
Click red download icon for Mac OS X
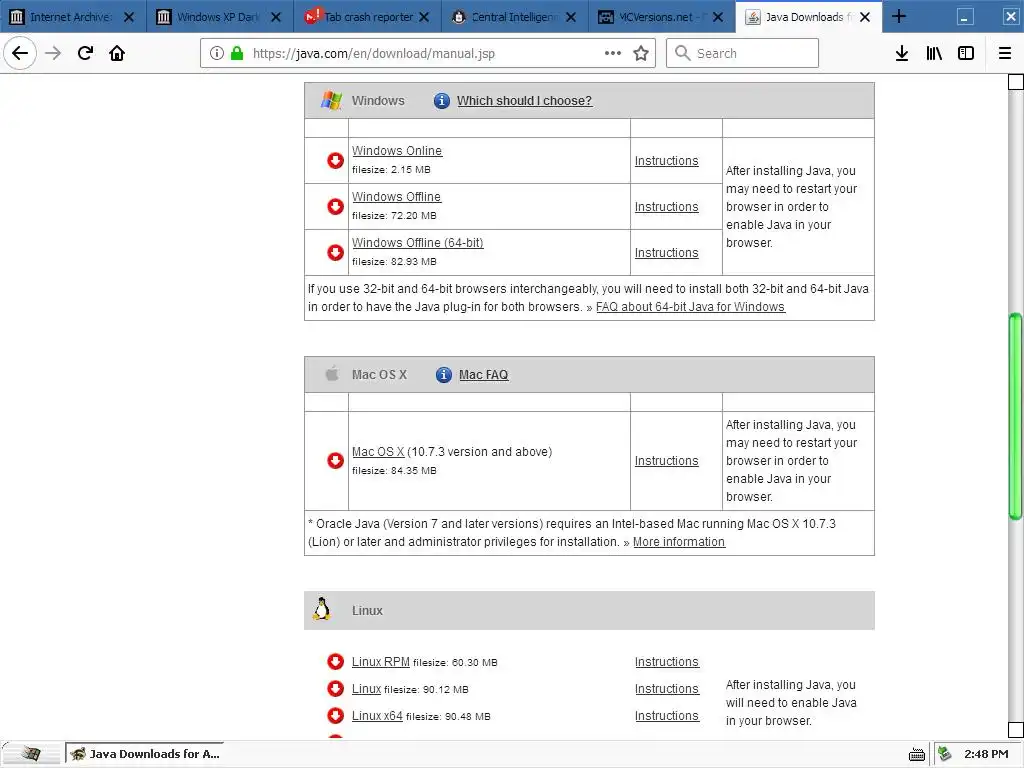click(x=336, y=460)
